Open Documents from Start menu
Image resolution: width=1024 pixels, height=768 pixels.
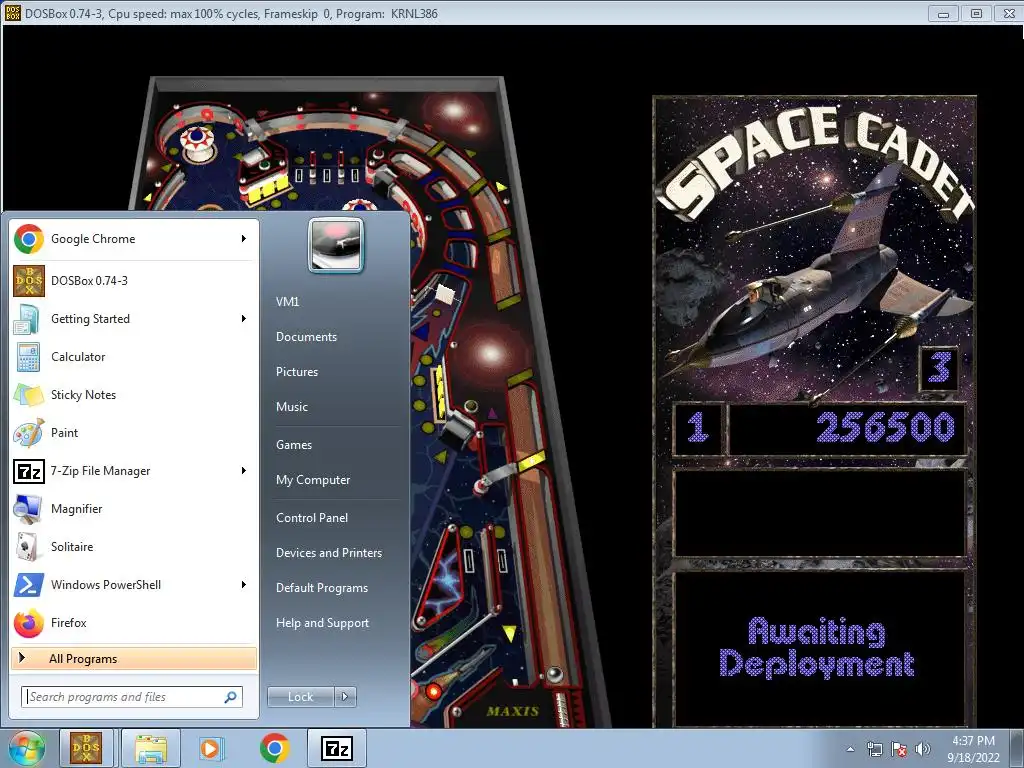[306, 337]
